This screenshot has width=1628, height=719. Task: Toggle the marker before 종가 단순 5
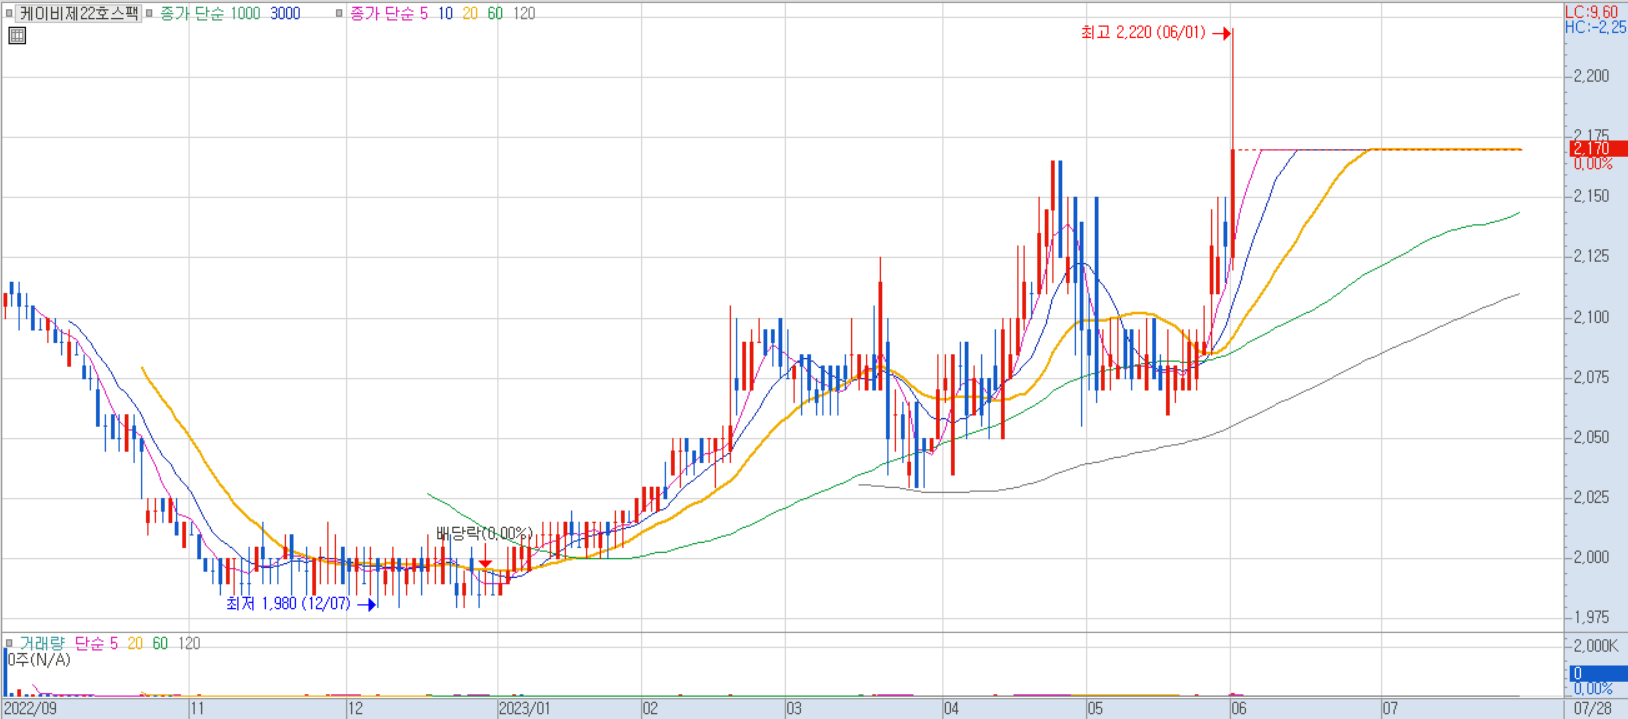339,13
